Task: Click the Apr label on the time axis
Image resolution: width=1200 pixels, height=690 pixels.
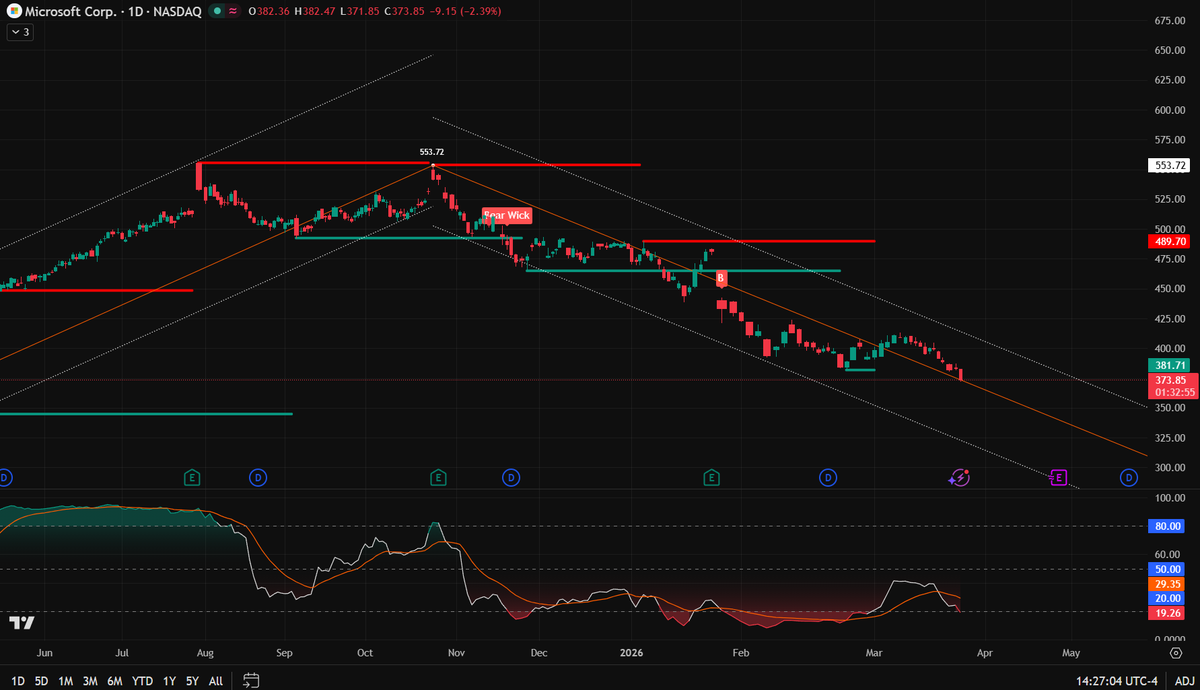Action: click(x=985, y=652)
